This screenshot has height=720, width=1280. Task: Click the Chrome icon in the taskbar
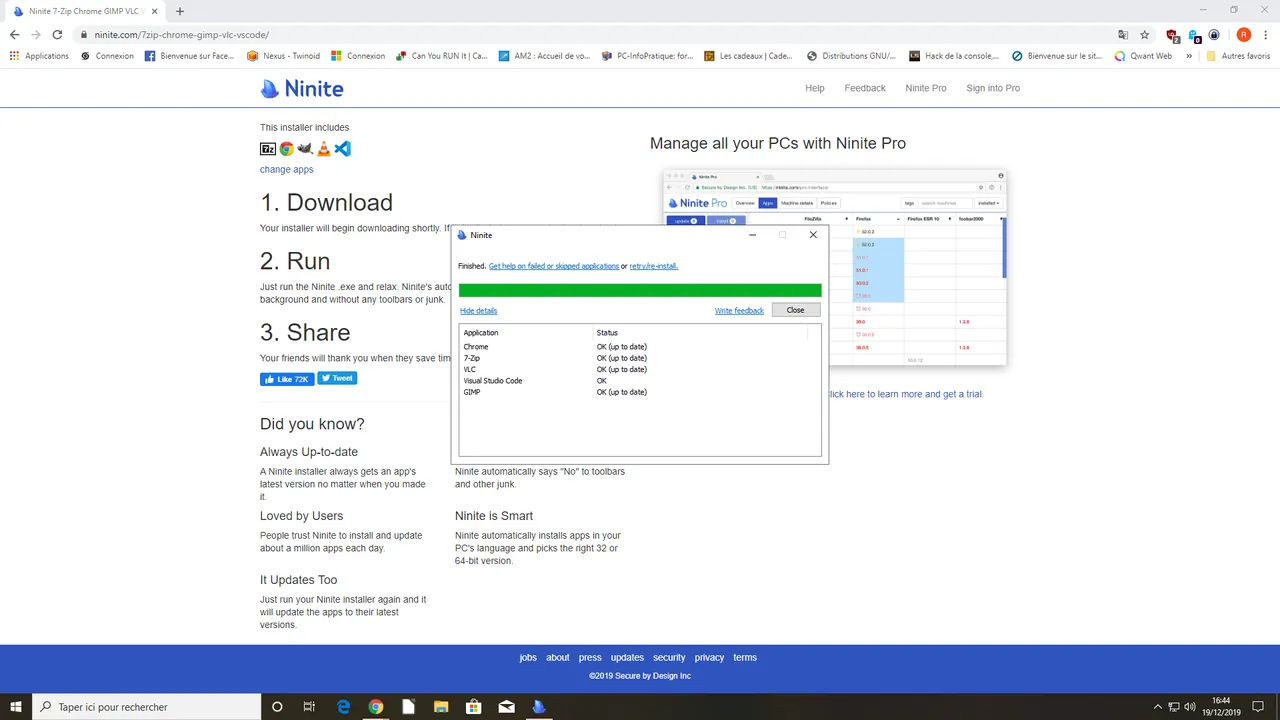pyautogui.click(x=376, y=707)
